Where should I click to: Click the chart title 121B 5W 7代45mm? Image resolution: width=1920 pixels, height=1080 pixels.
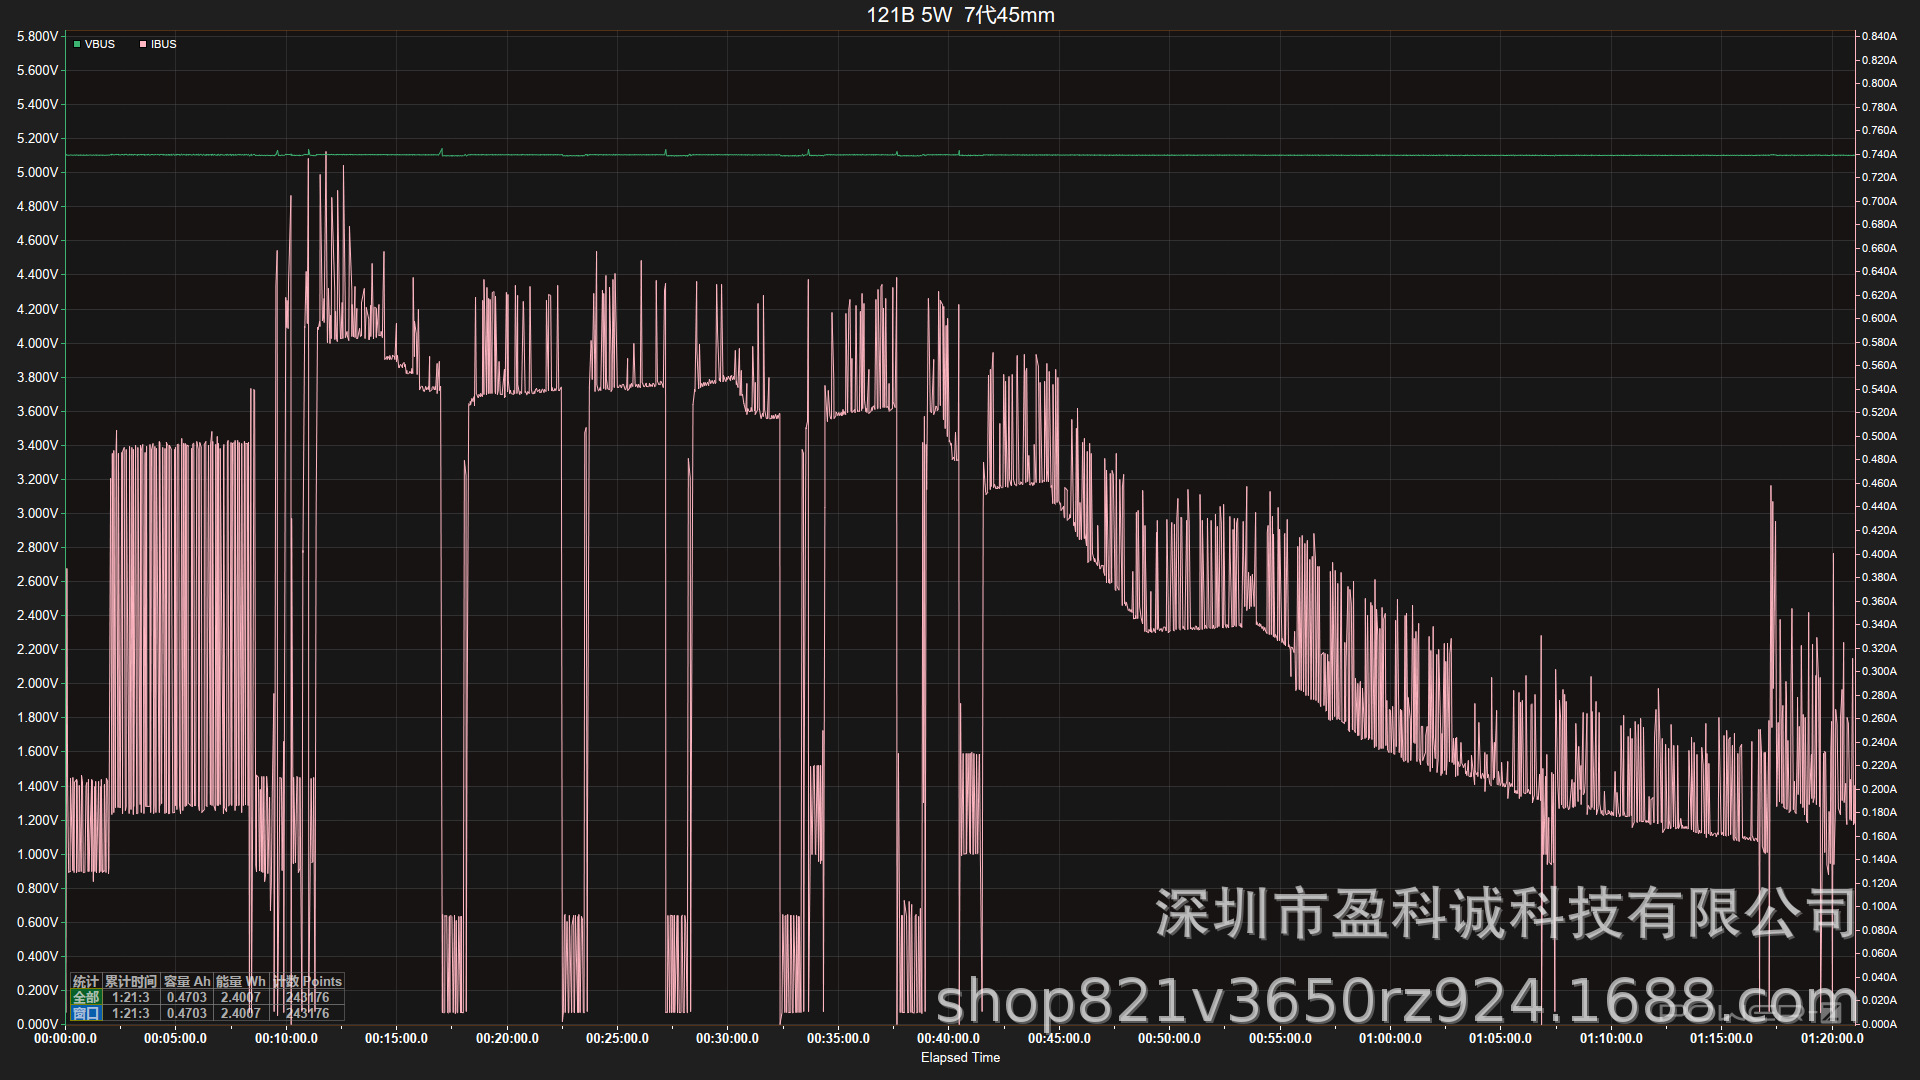coord(960,15)
